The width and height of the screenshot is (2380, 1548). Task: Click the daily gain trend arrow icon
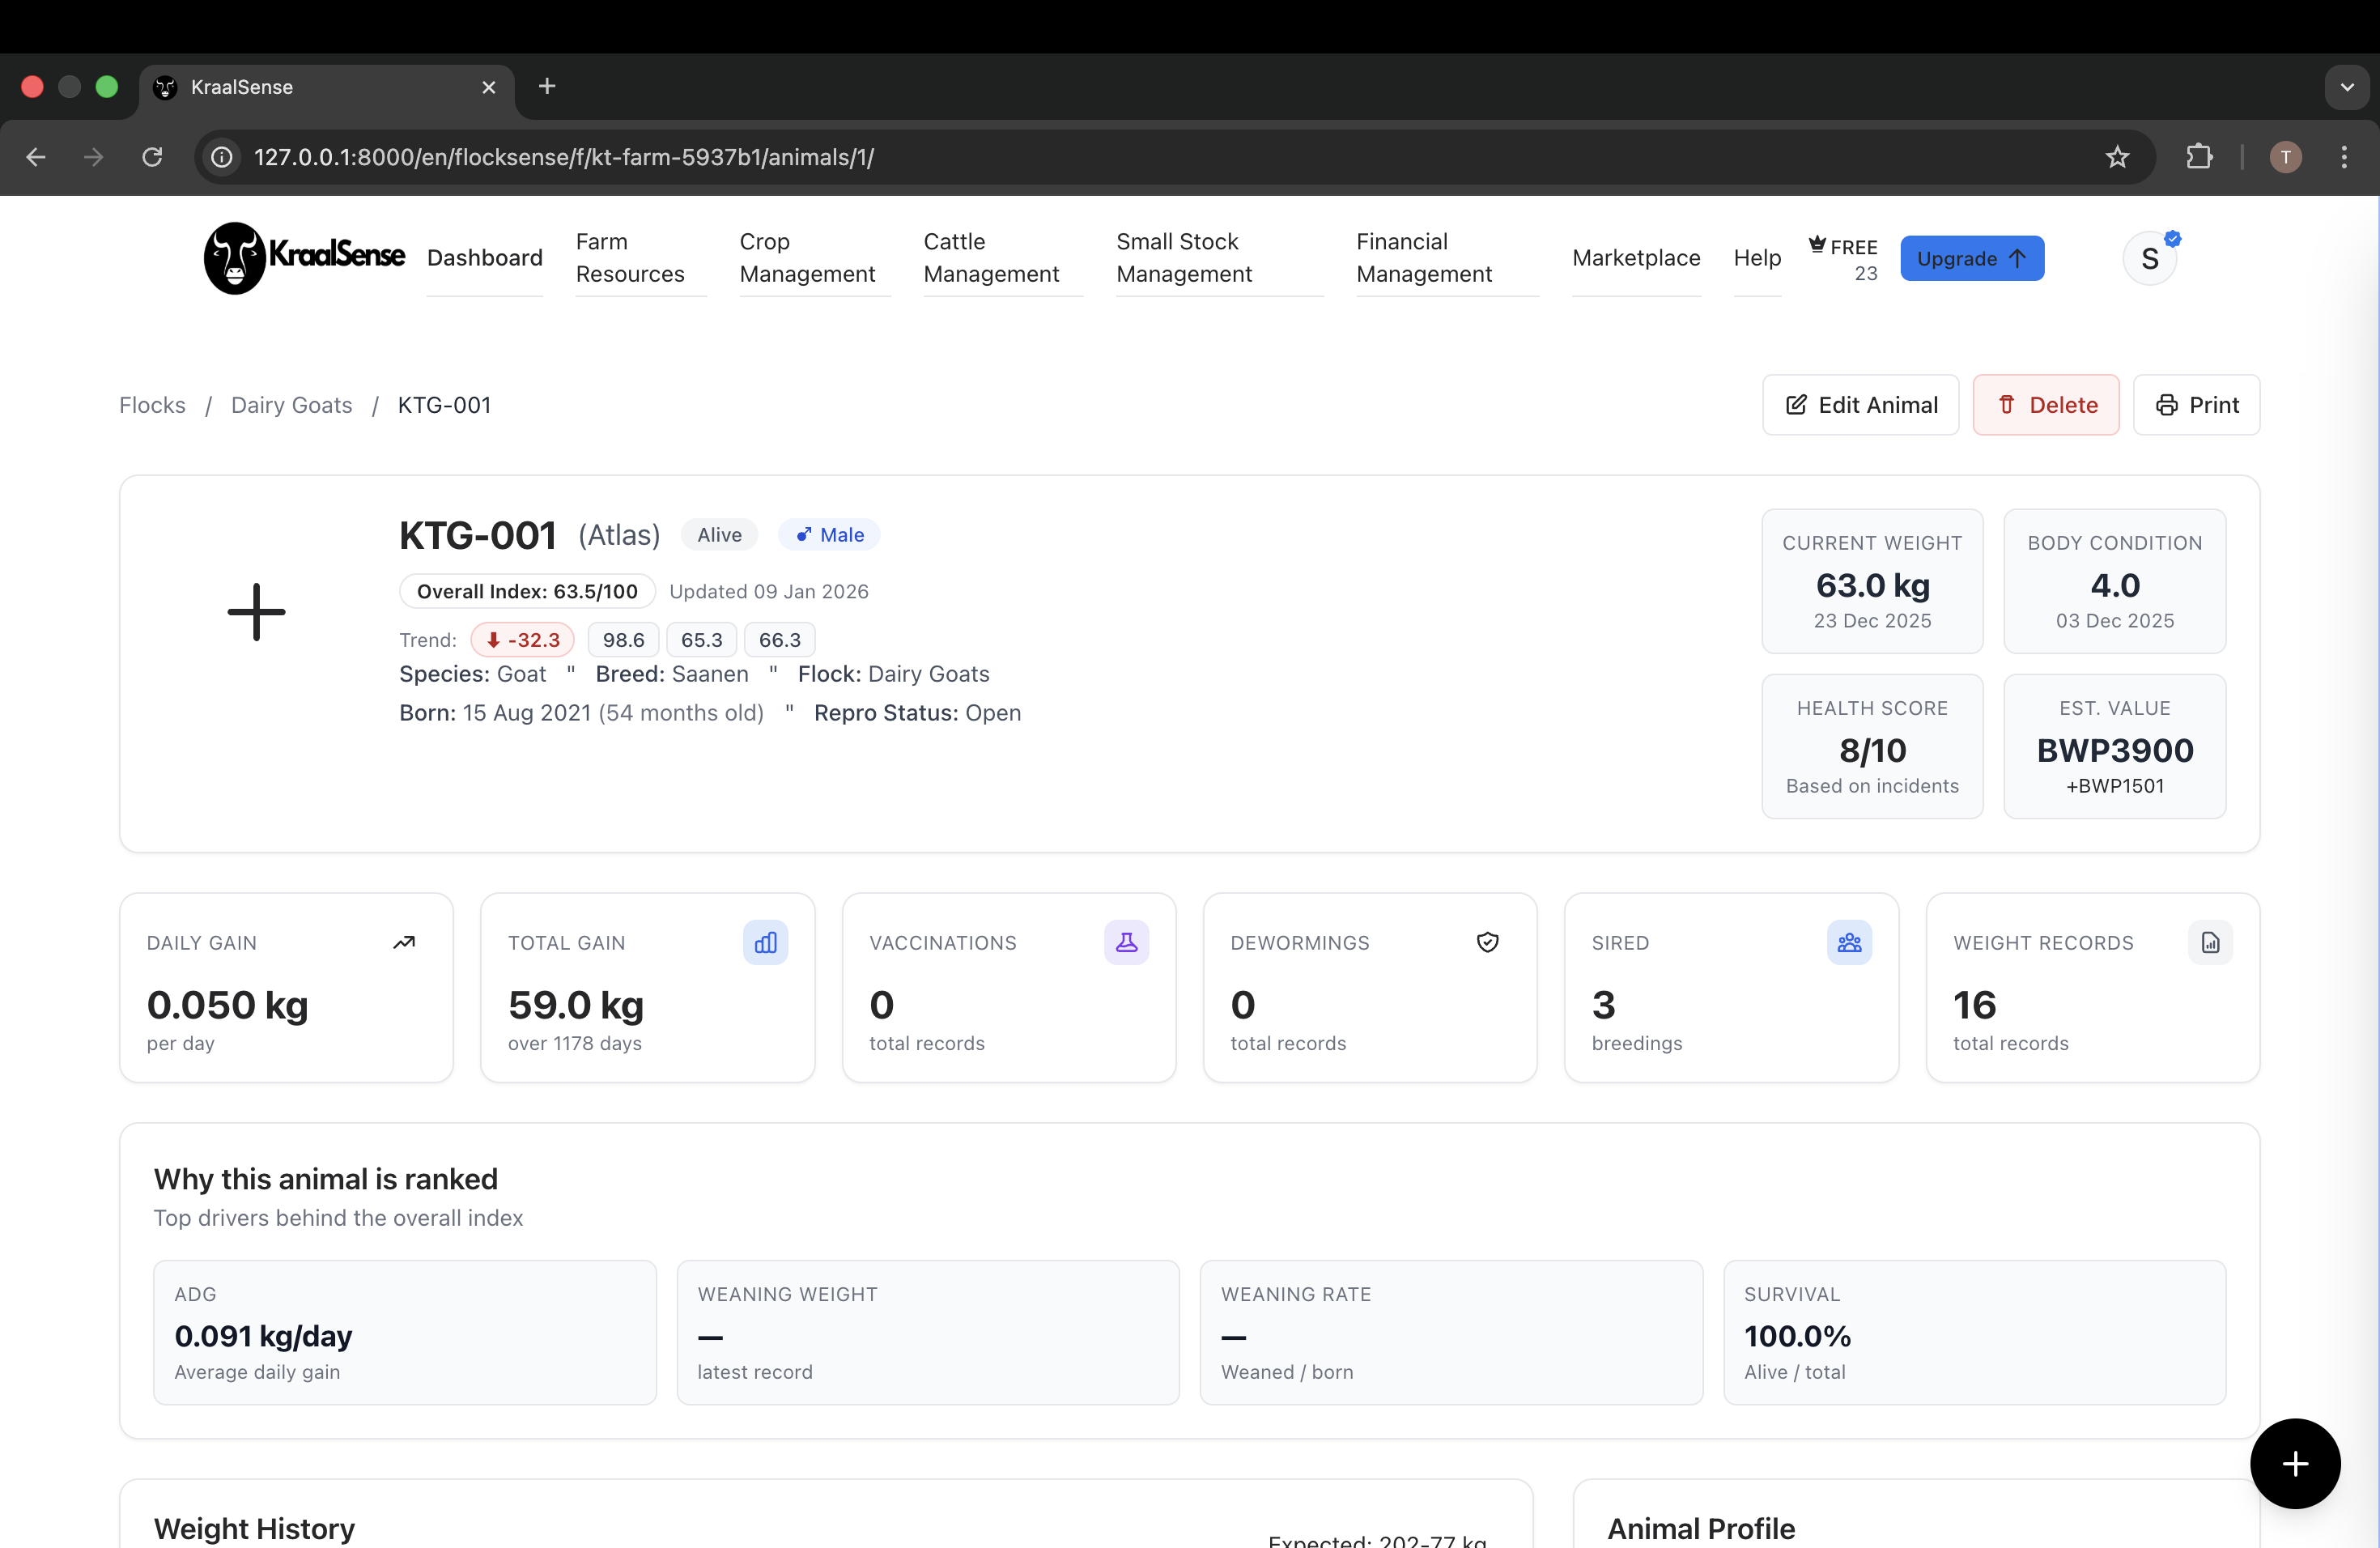click(x=404, y=942)
